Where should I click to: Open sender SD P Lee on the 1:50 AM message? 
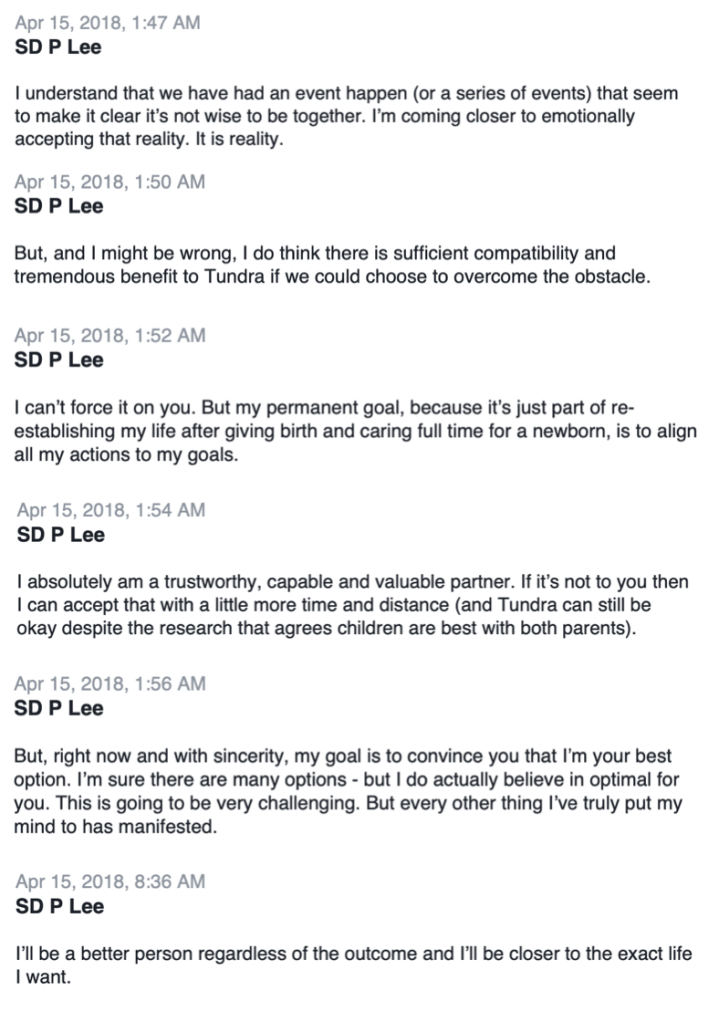58,206
